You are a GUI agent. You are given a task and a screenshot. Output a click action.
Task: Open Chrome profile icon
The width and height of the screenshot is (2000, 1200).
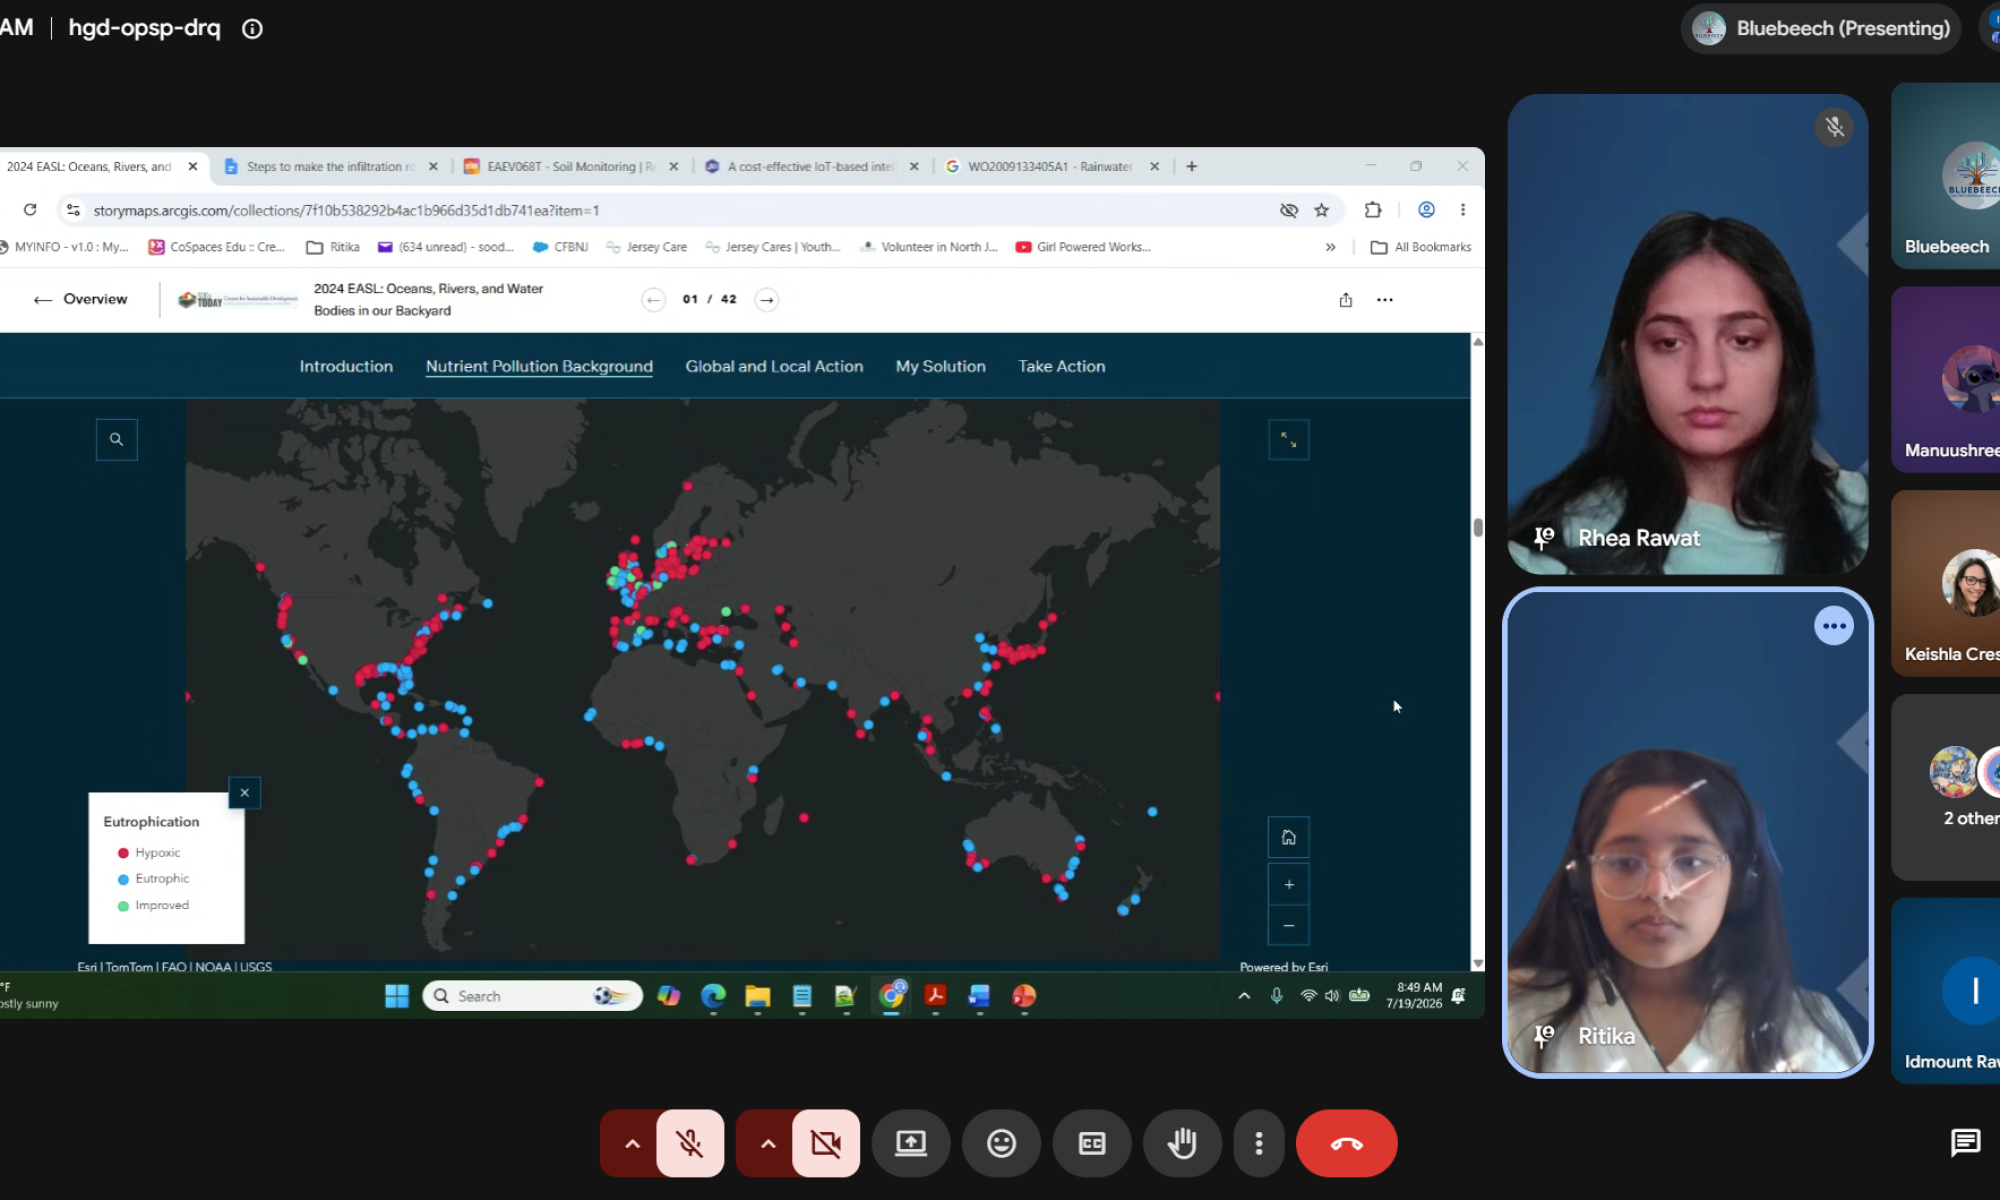click(x=1426, y=210)
